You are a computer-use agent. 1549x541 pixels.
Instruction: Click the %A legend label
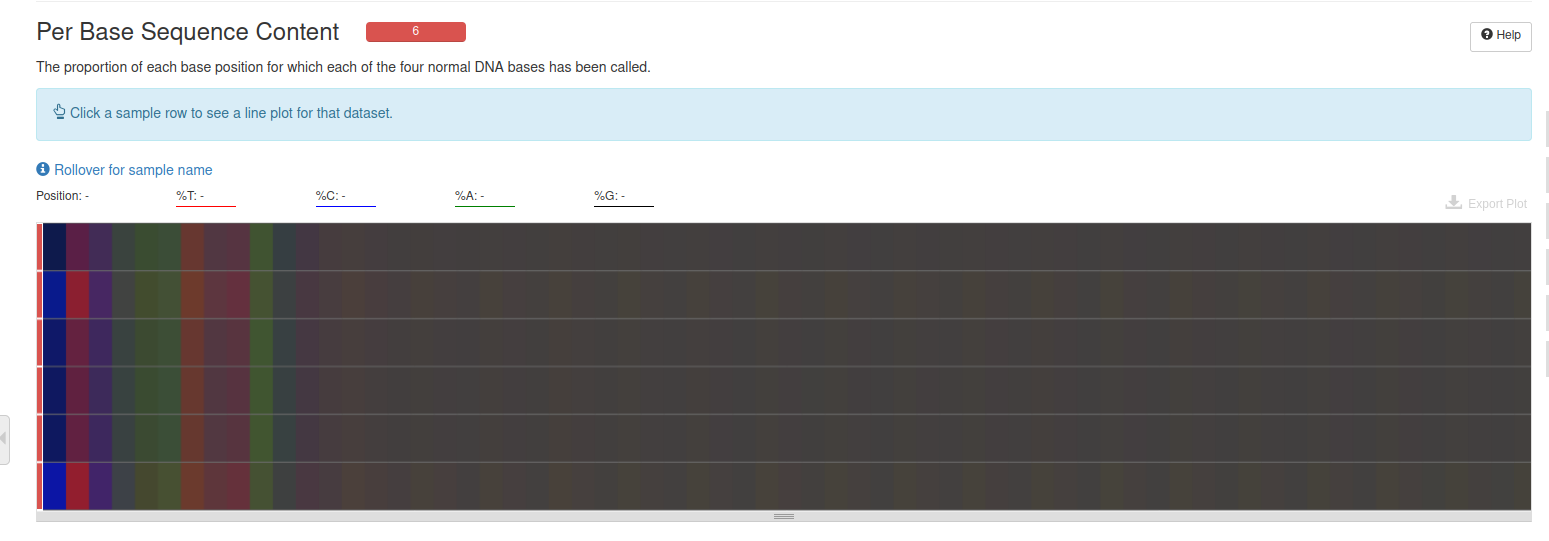coord(469,196)
